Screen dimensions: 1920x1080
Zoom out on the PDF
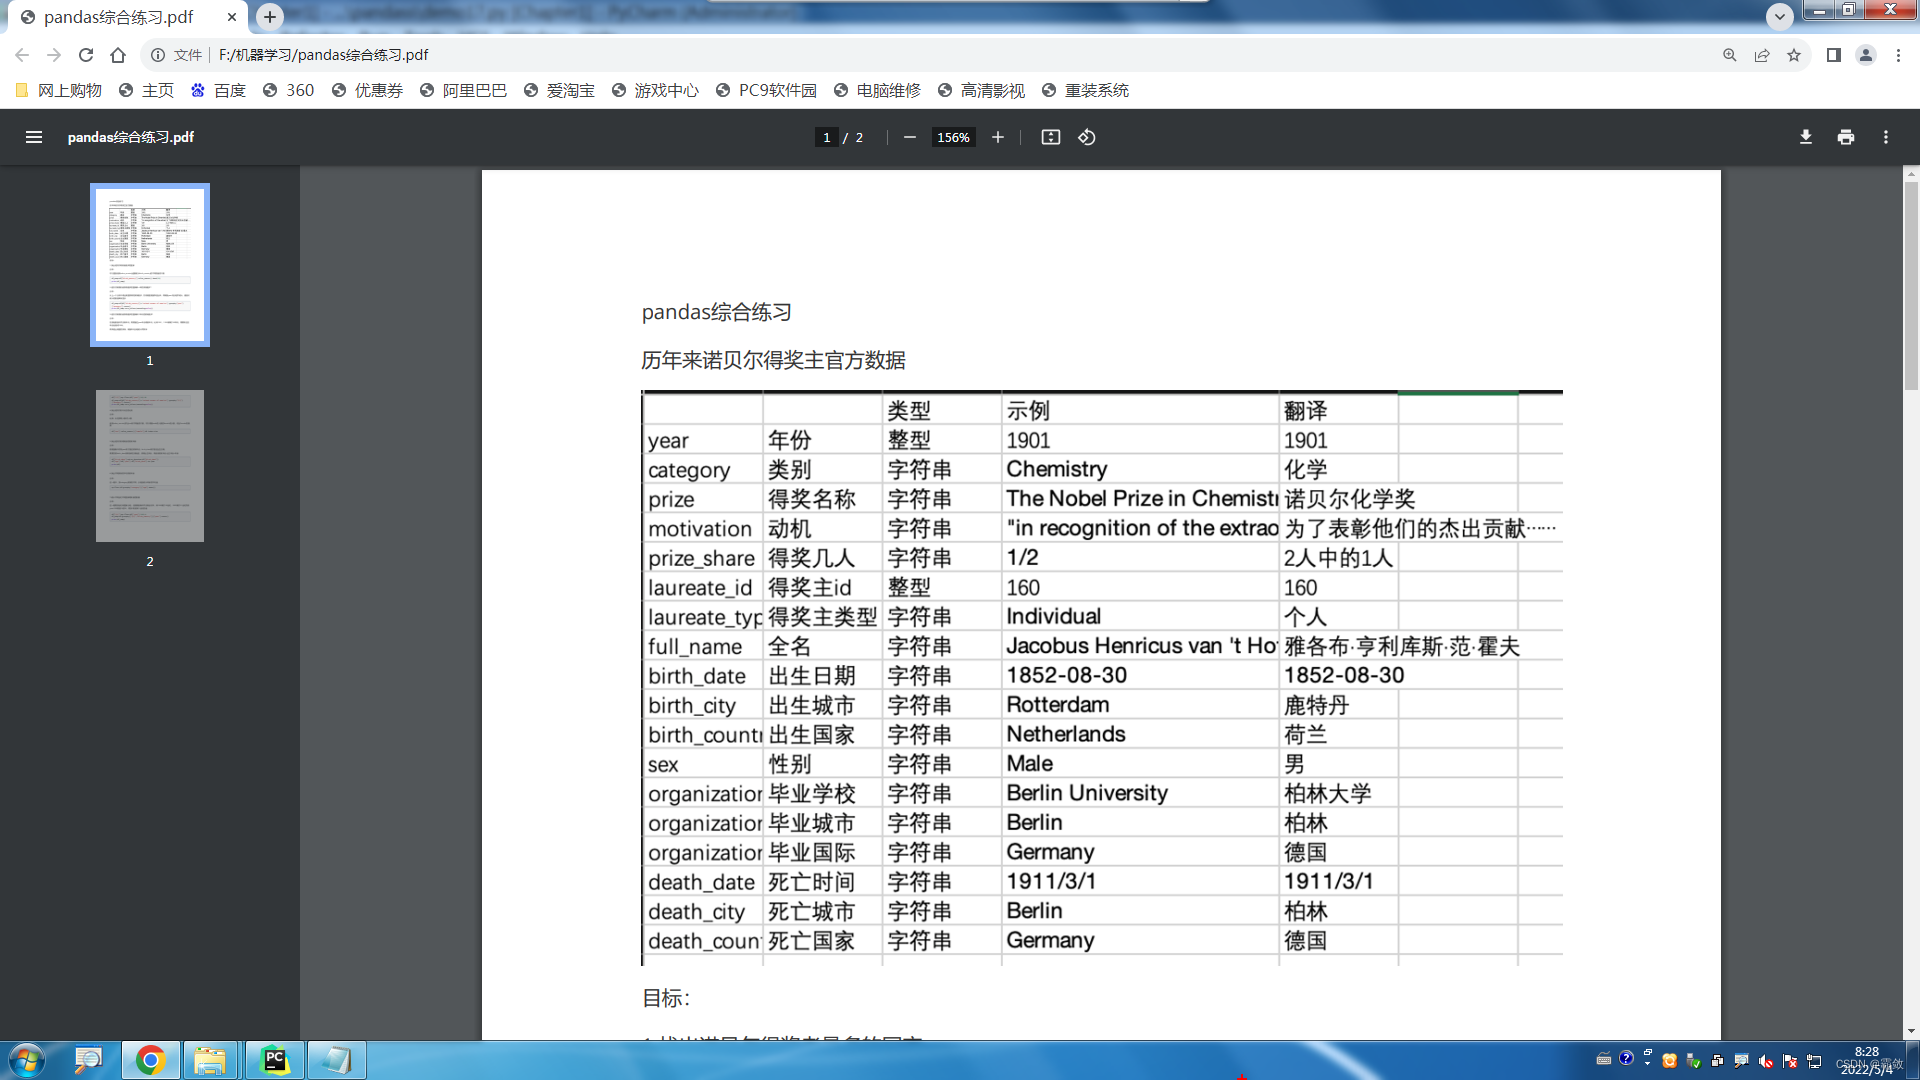(x=909, y=137)
